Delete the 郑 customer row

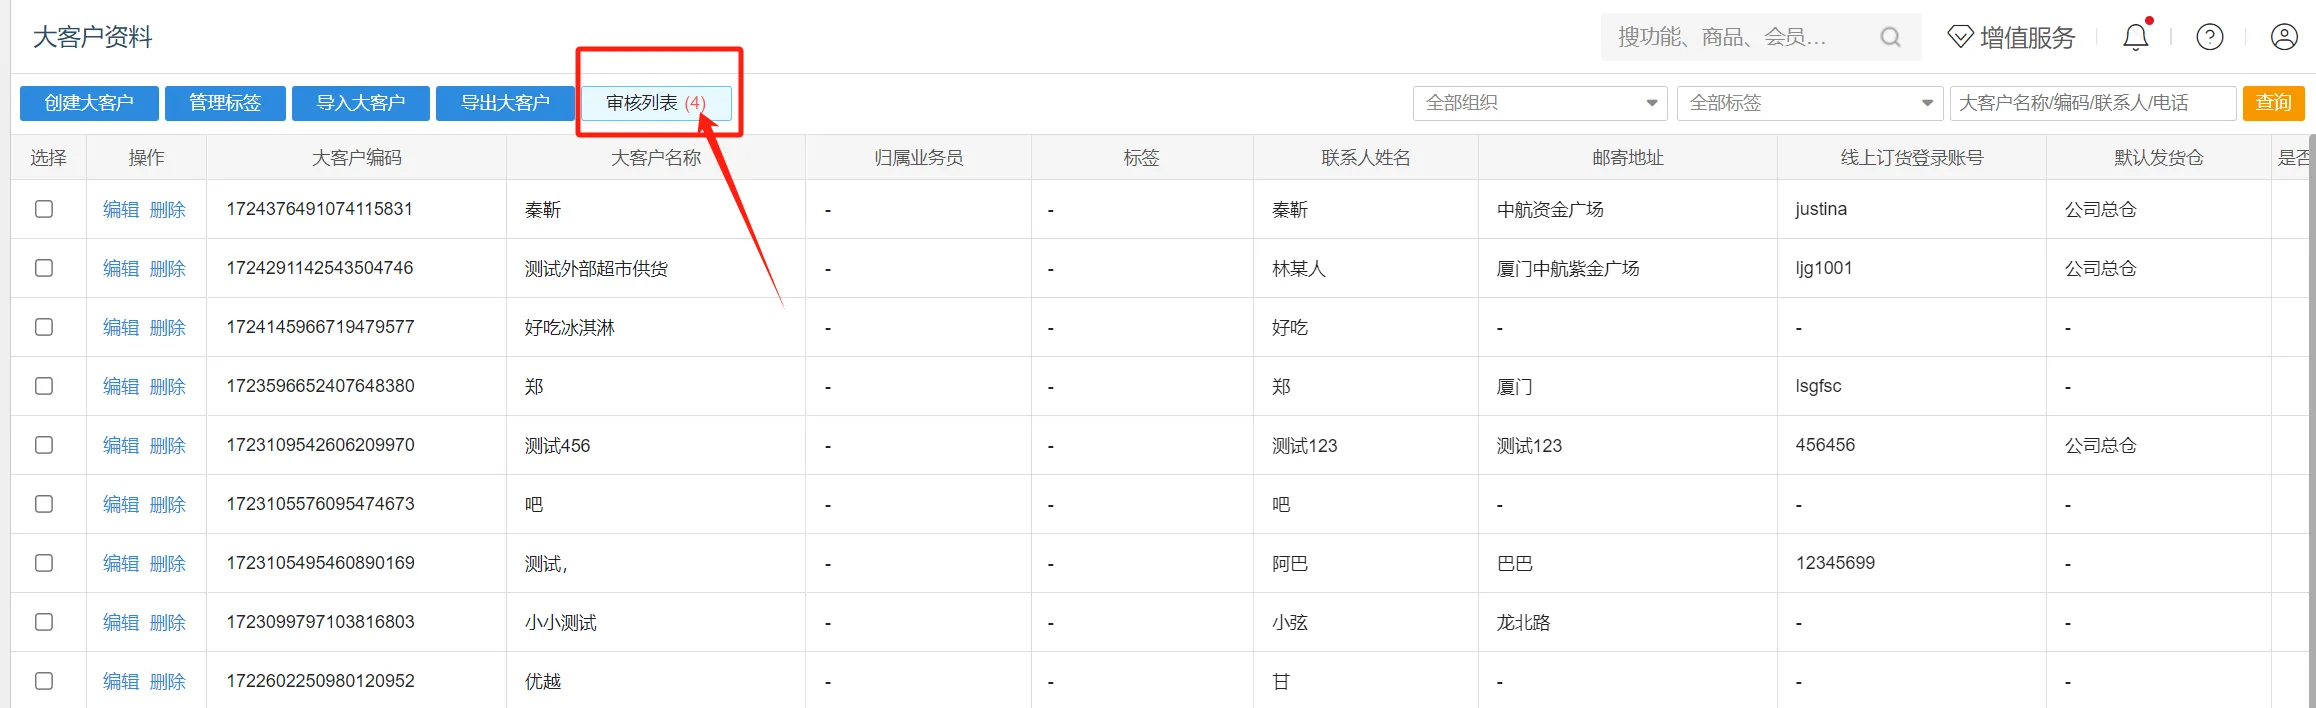(x=168, y=386)
